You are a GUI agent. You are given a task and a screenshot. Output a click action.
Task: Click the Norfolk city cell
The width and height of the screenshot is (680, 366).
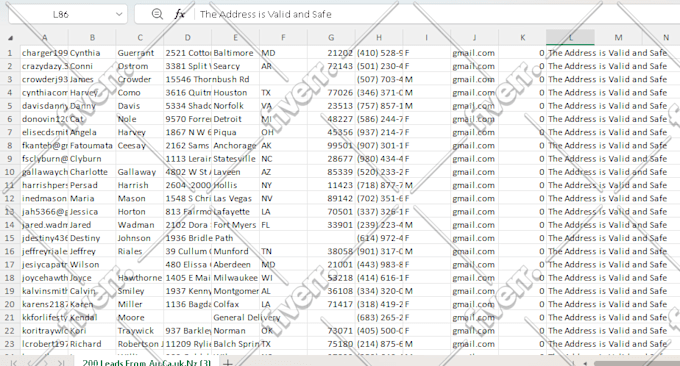click(x=235, y=106)
